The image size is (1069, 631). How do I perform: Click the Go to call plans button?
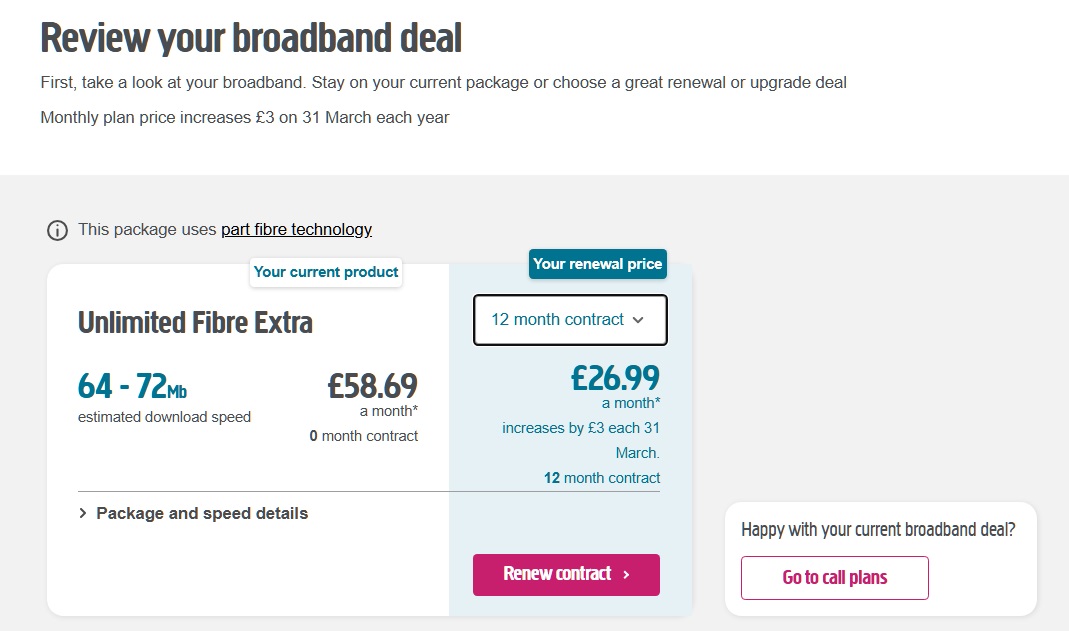coord(834,578)
